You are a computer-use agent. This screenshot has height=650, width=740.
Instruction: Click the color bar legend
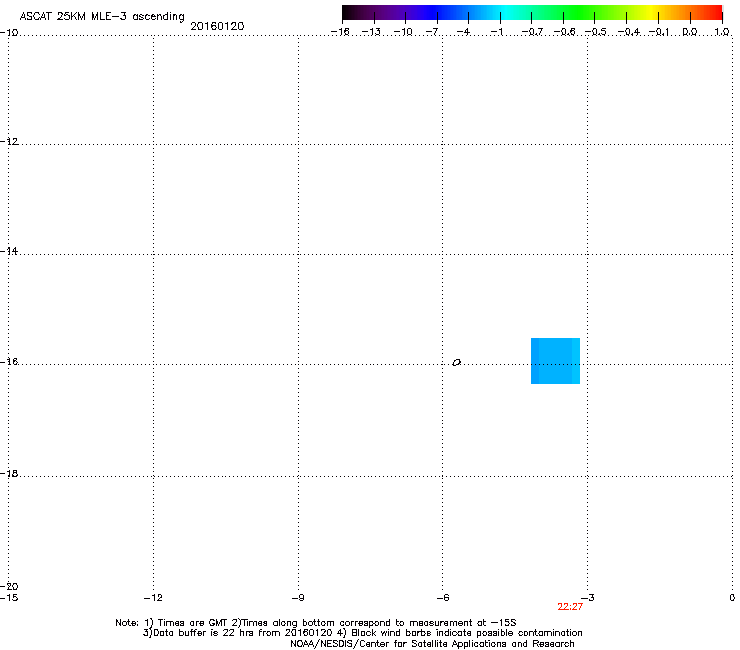tap(532, 13)
